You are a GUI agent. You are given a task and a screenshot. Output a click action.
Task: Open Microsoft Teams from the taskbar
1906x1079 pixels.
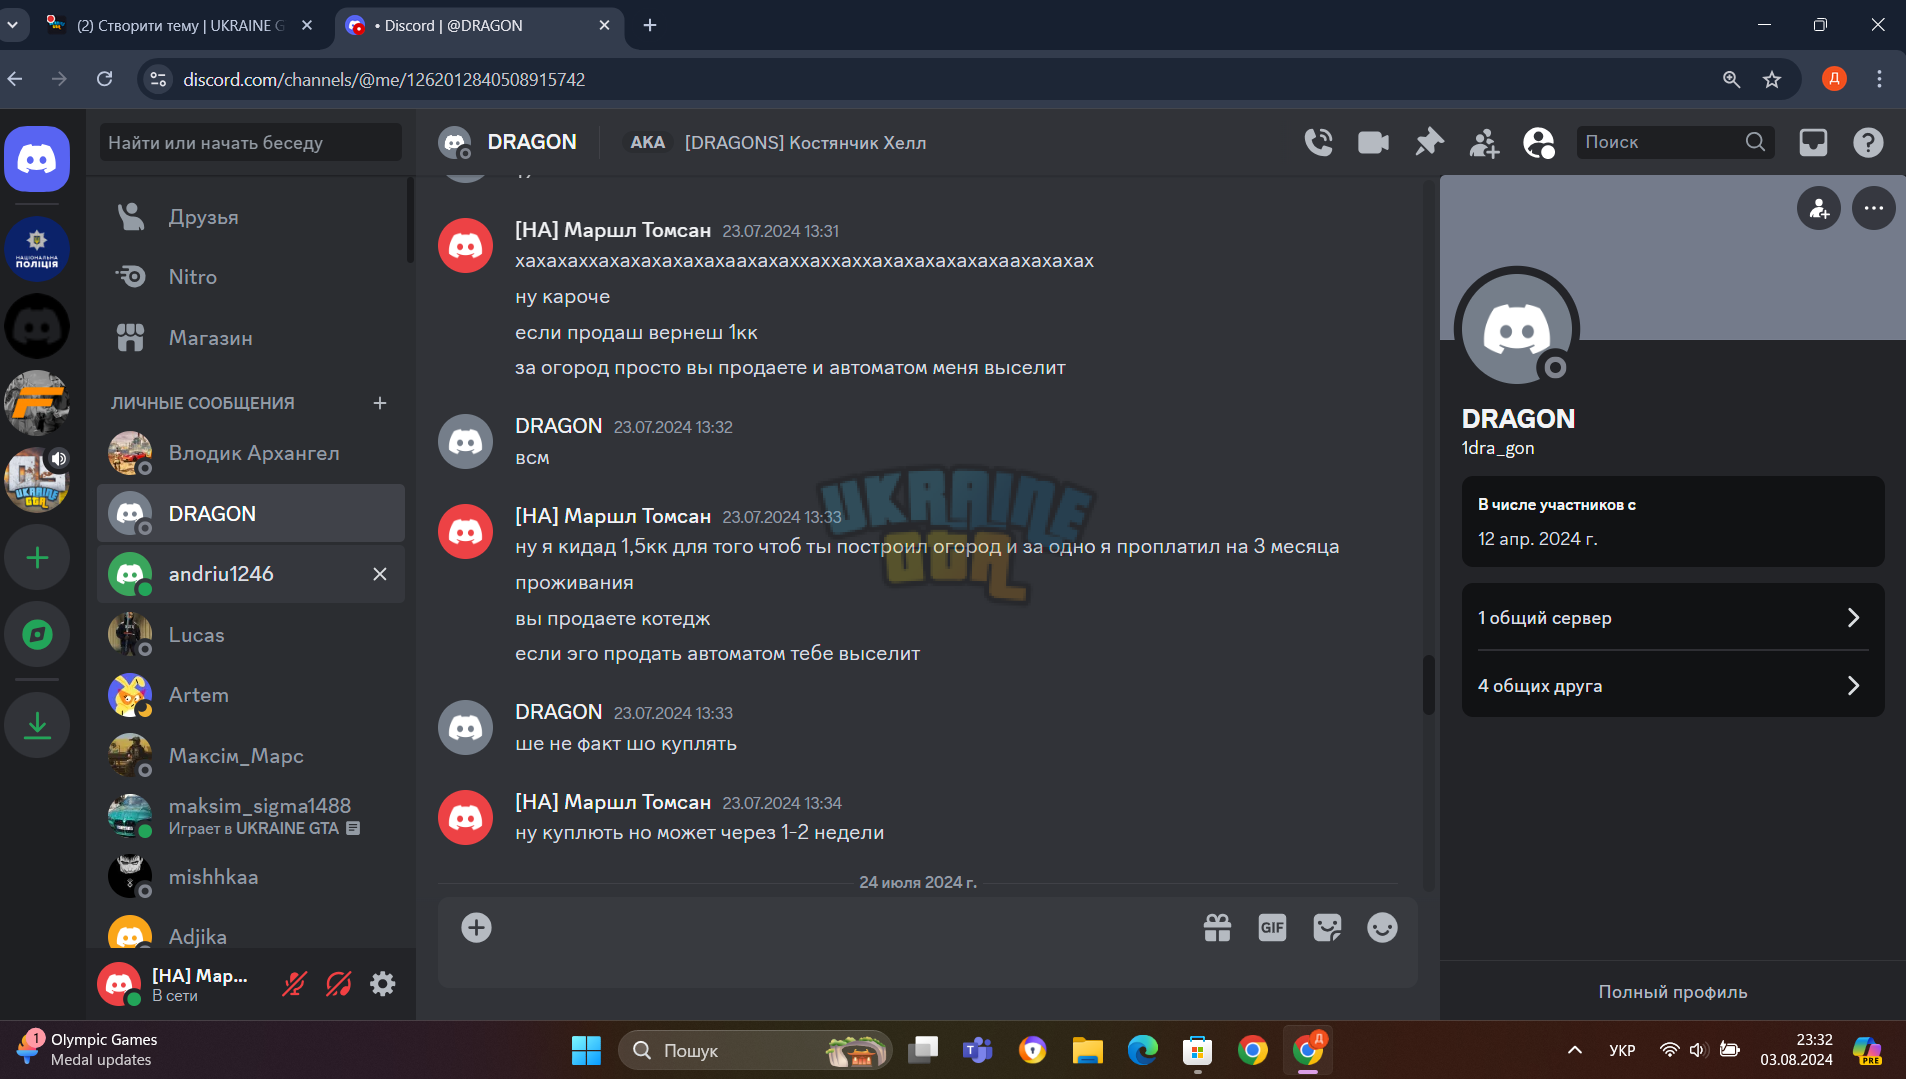(977, 1050)
